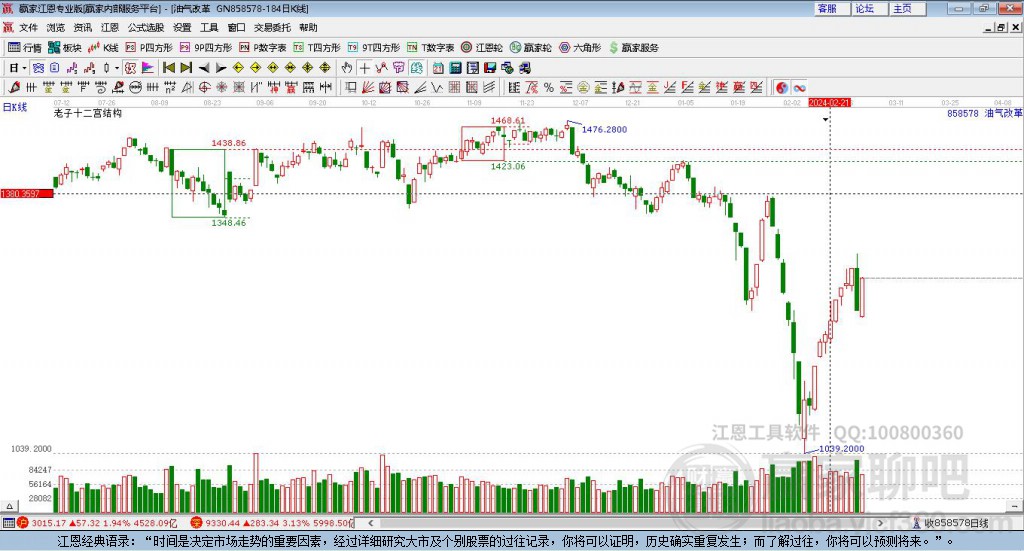Click the yin-yang taiji icon

pos(782,87)
